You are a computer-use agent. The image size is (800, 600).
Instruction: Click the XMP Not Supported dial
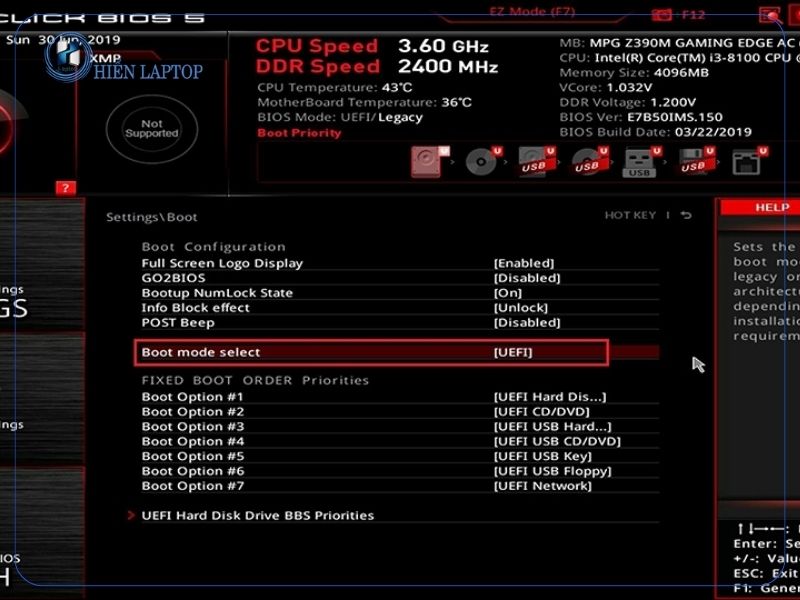pos(152,129)
